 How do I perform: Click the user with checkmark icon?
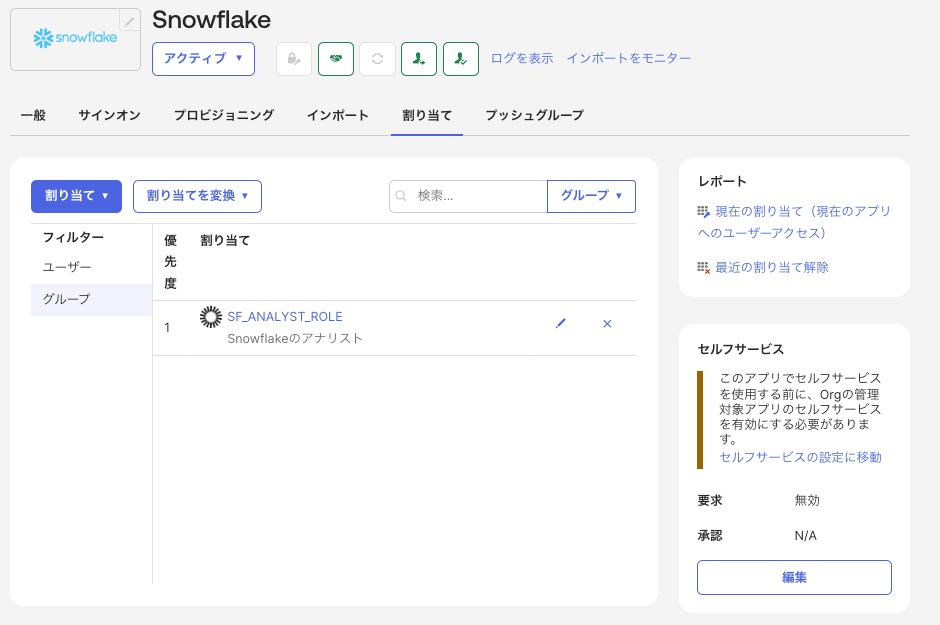tap(461, 59)
